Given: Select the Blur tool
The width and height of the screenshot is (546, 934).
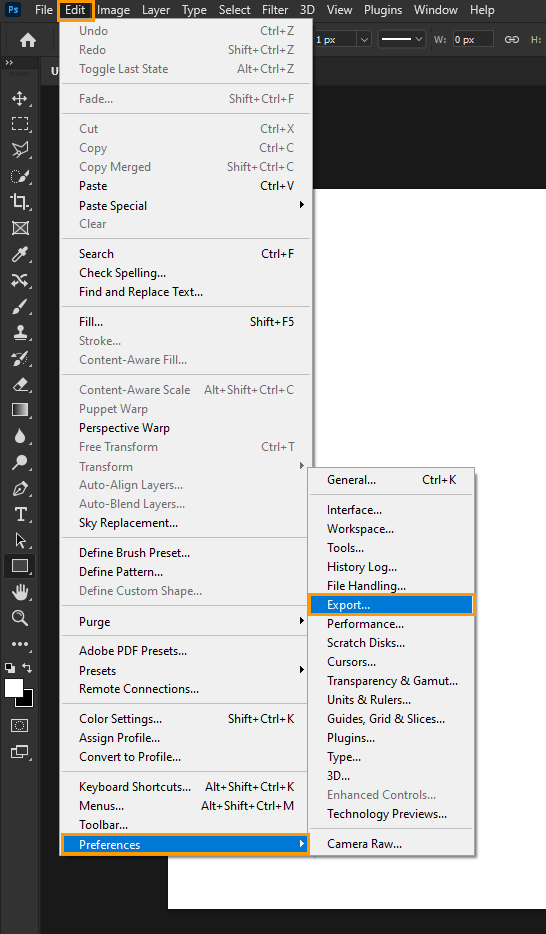Looking at the screenshot, I should click(20, 437).
